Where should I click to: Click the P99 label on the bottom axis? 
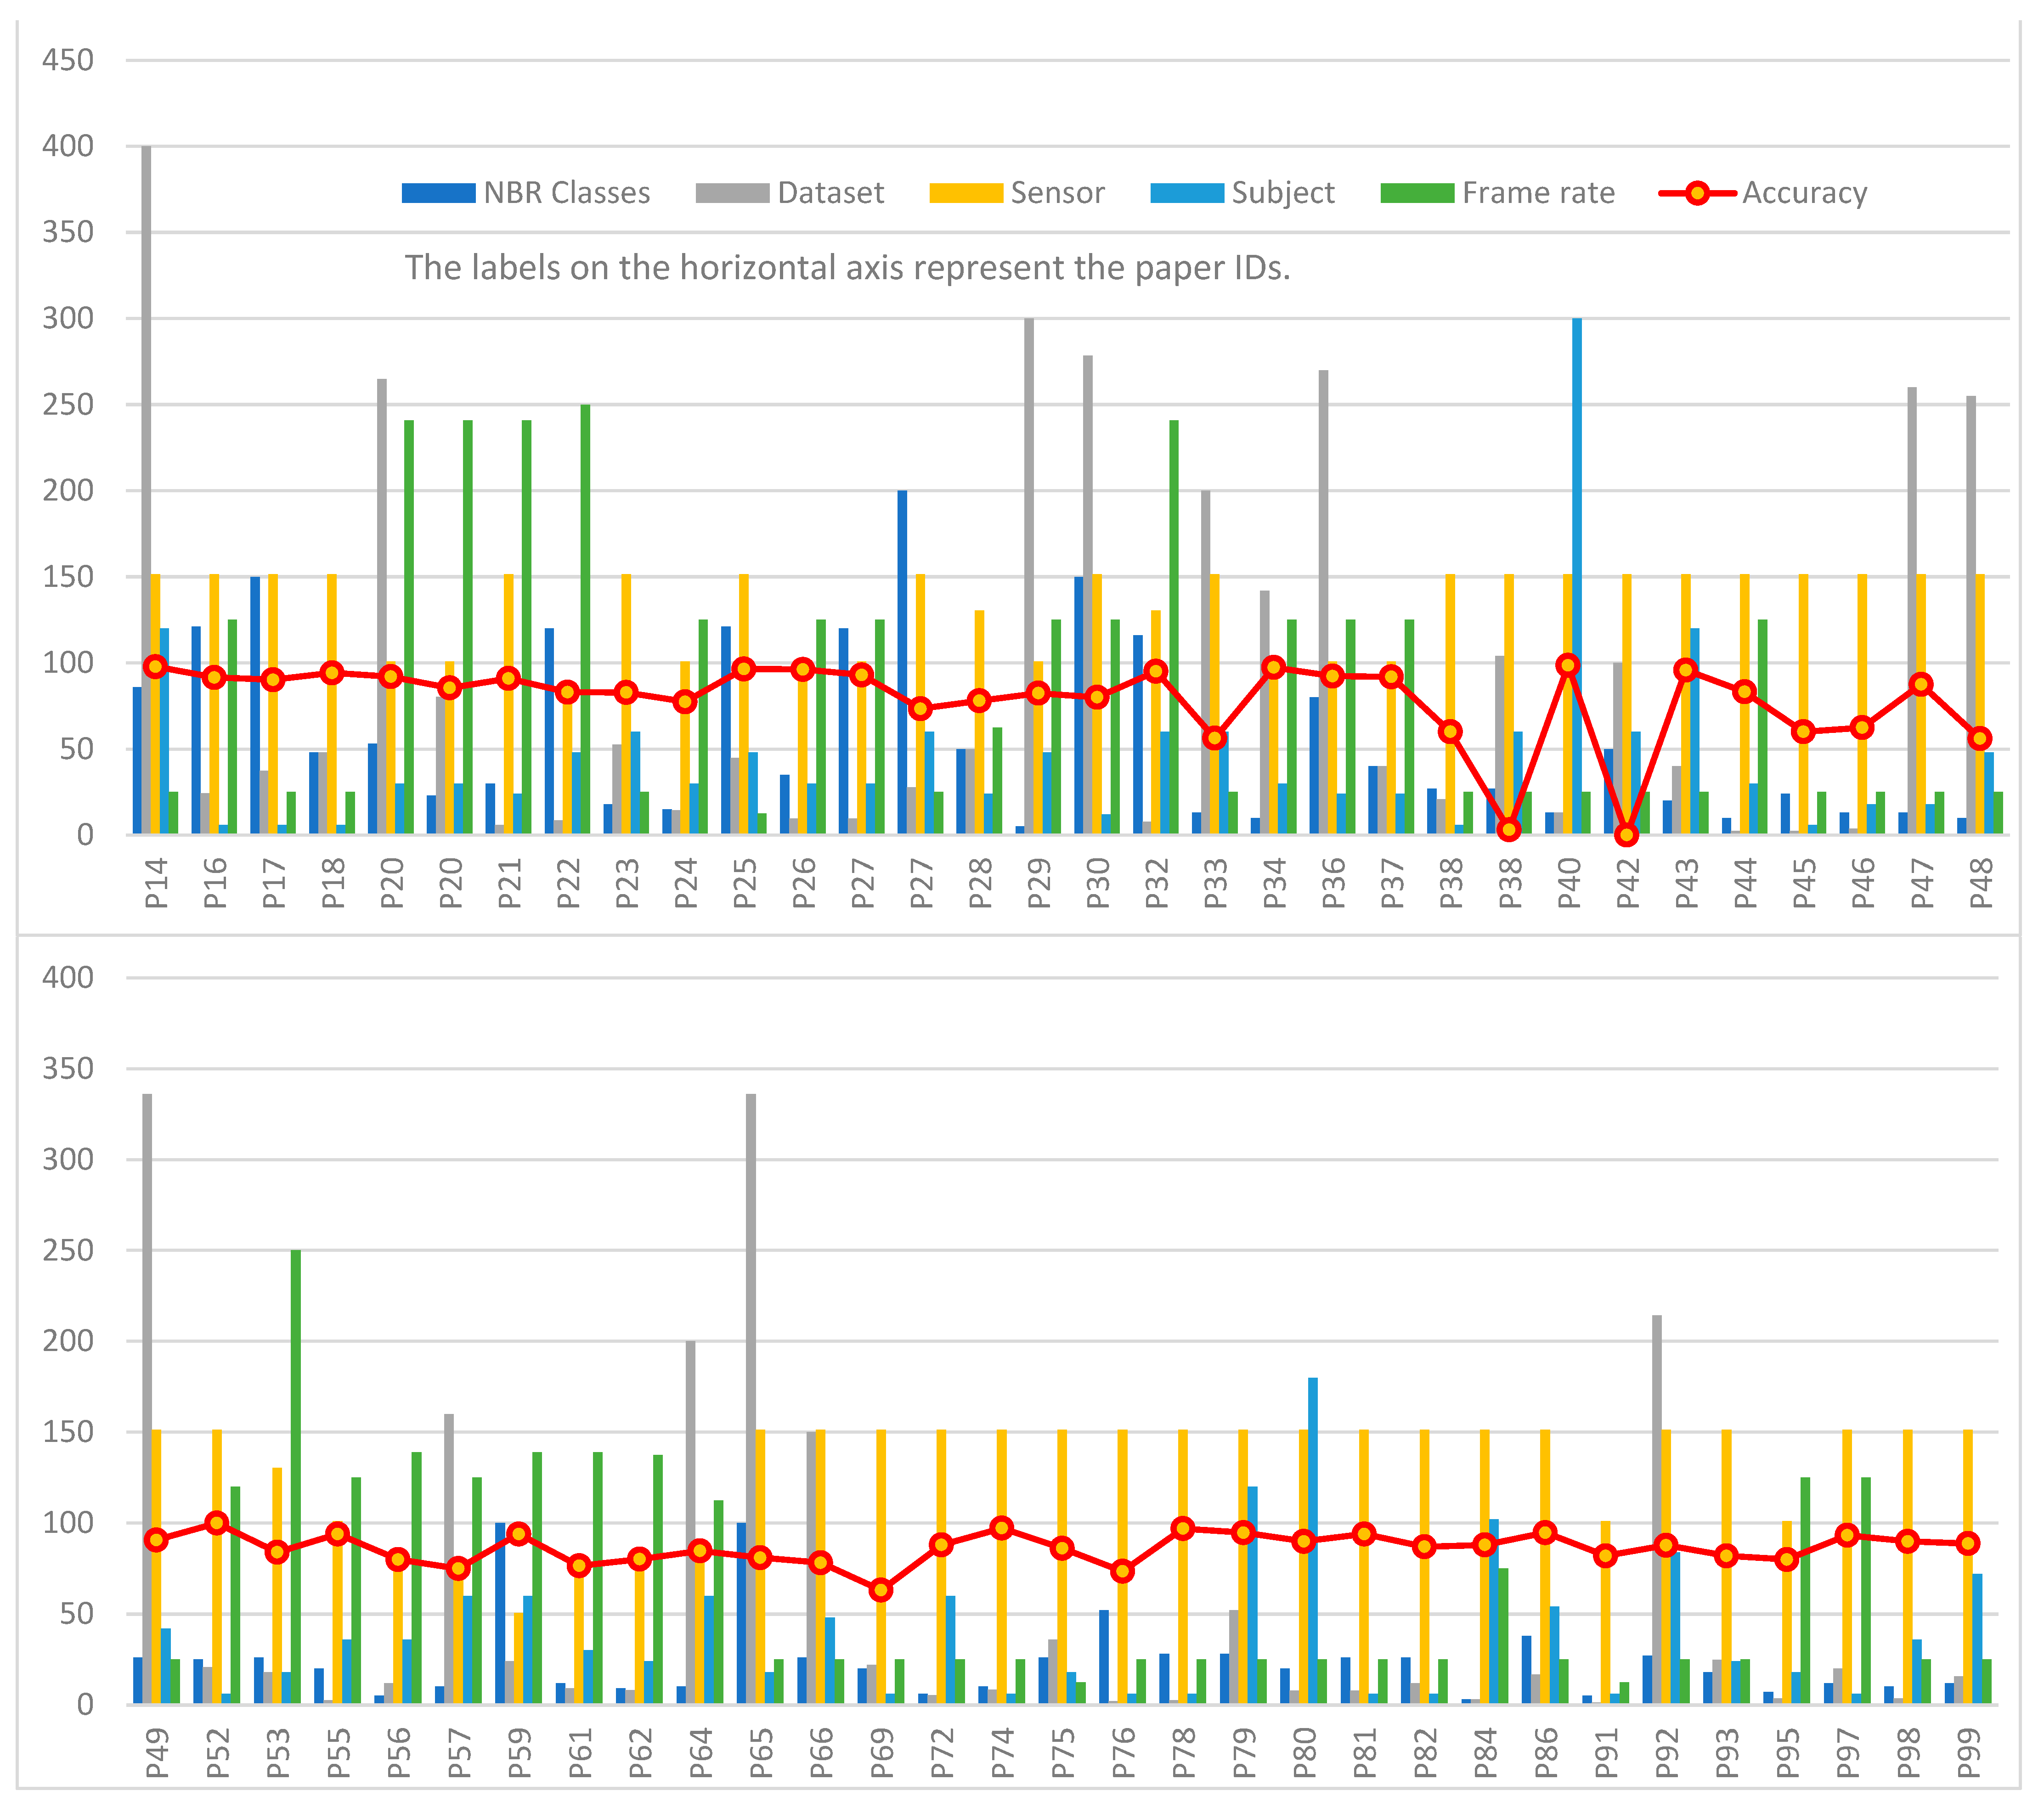tap(1968, 1753)
